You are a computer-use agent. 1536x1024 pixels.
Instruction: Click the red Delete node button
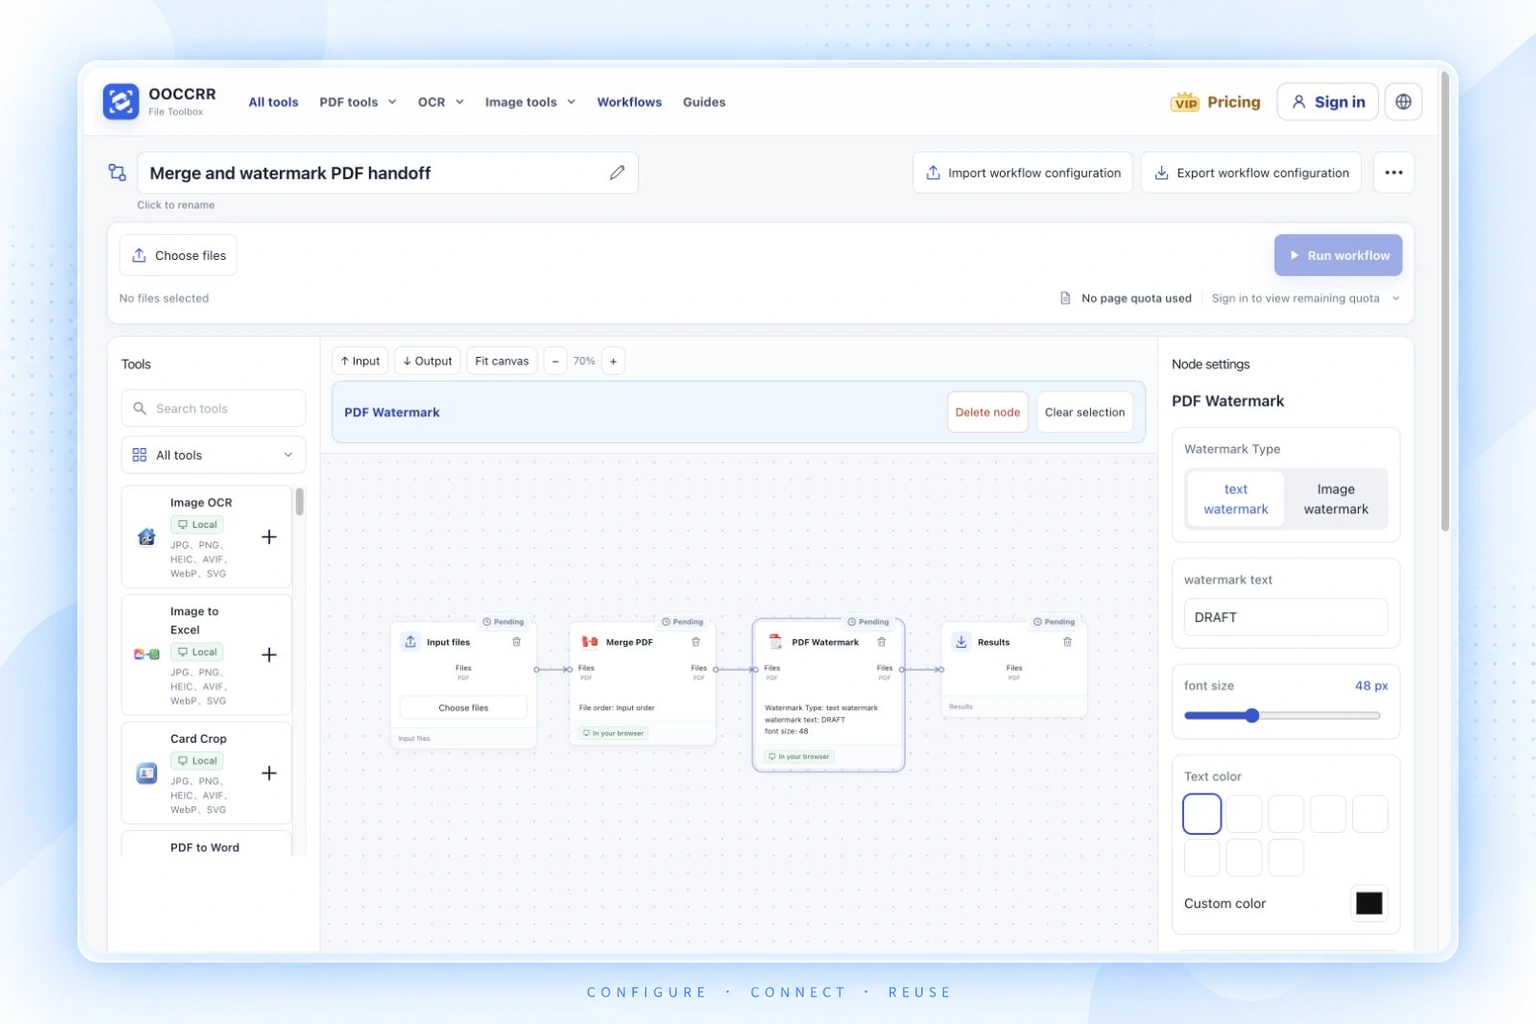tap(987, 412)
